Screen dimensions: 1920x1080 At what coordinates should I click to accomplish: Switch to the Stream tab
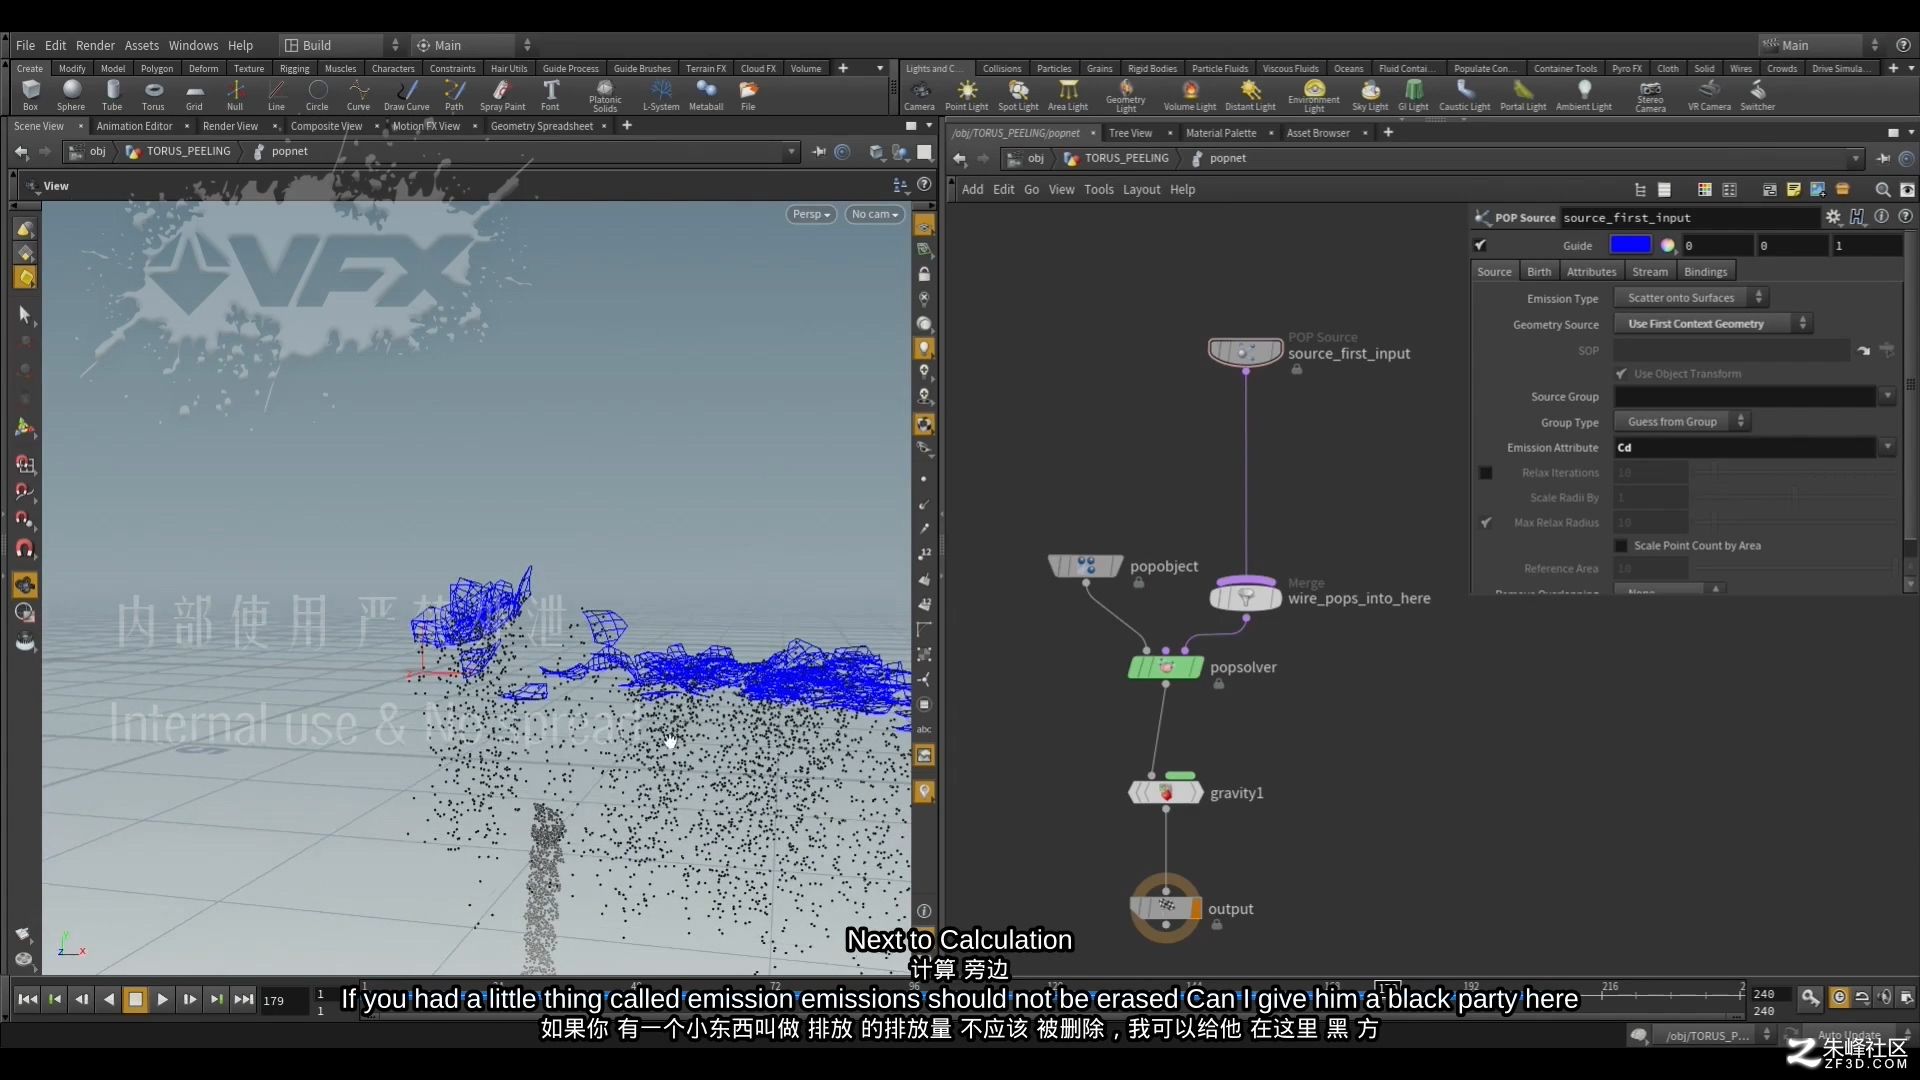point(1650,271)
